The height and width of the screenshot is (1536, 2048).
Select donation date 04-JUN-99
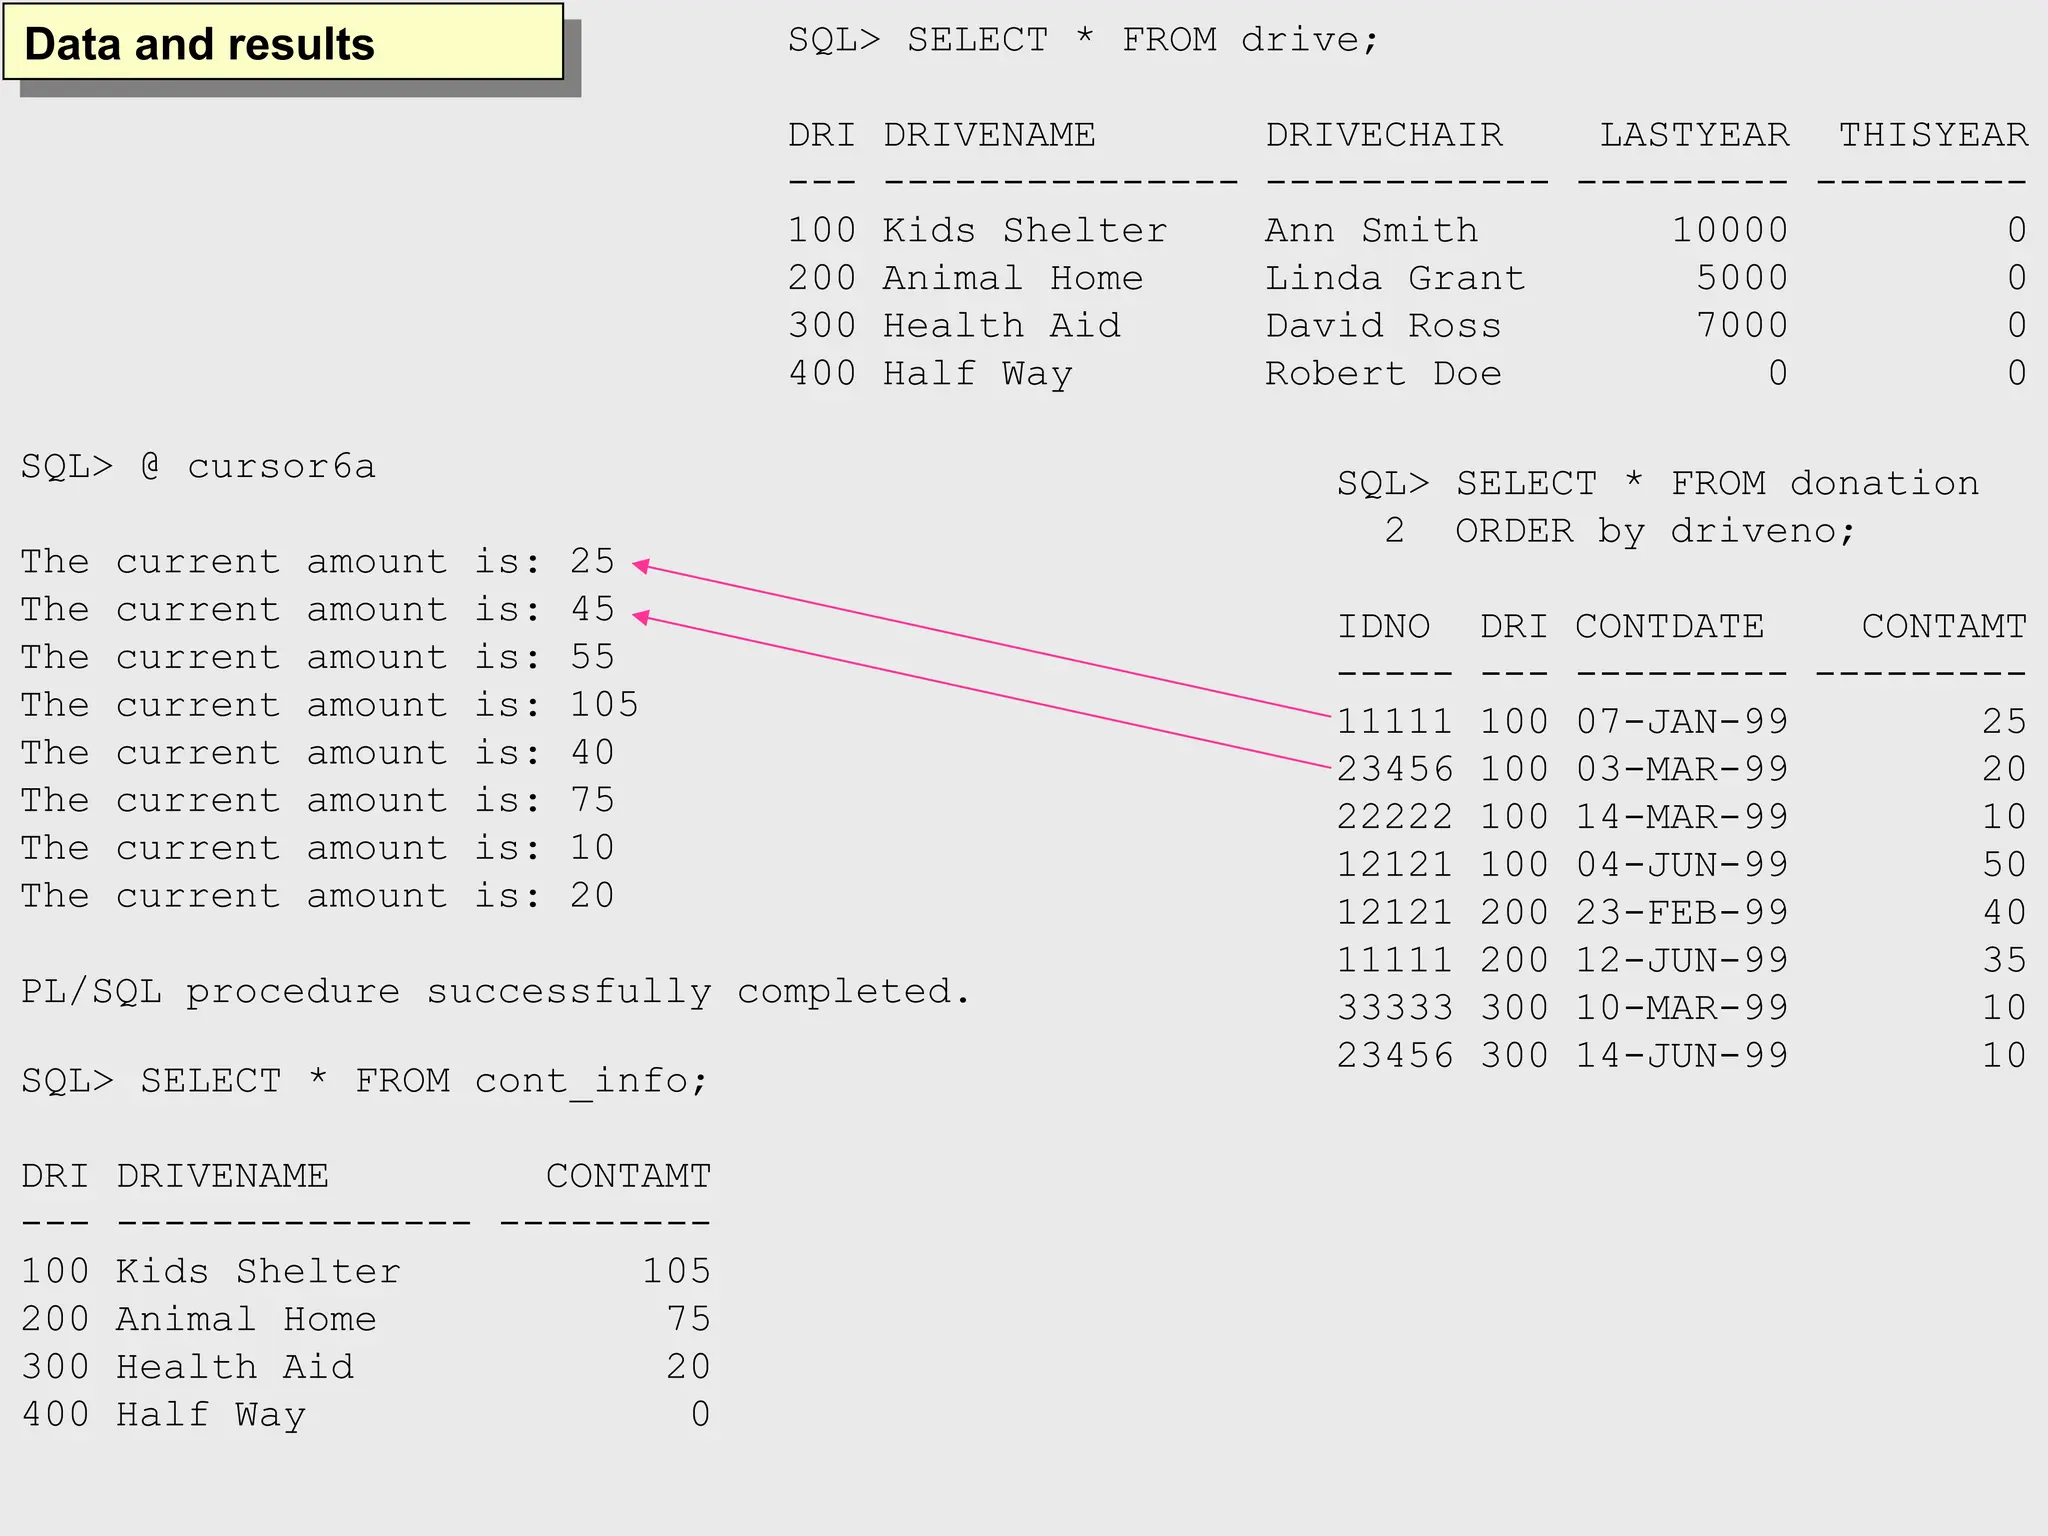tap(1682, 866)
